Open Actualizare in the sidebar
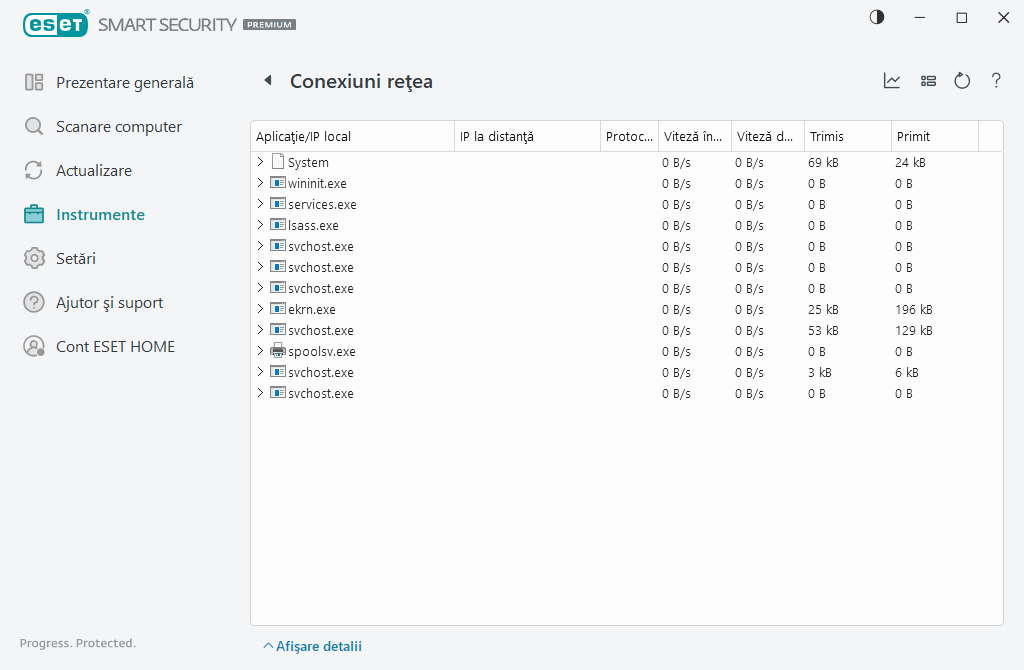The height and width of the screenshot is (670, 1024). point(93,171)
